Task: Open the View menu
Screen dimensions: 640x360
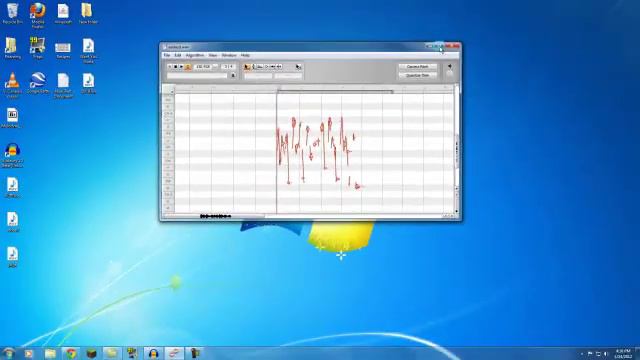Action: coord(213,55)
